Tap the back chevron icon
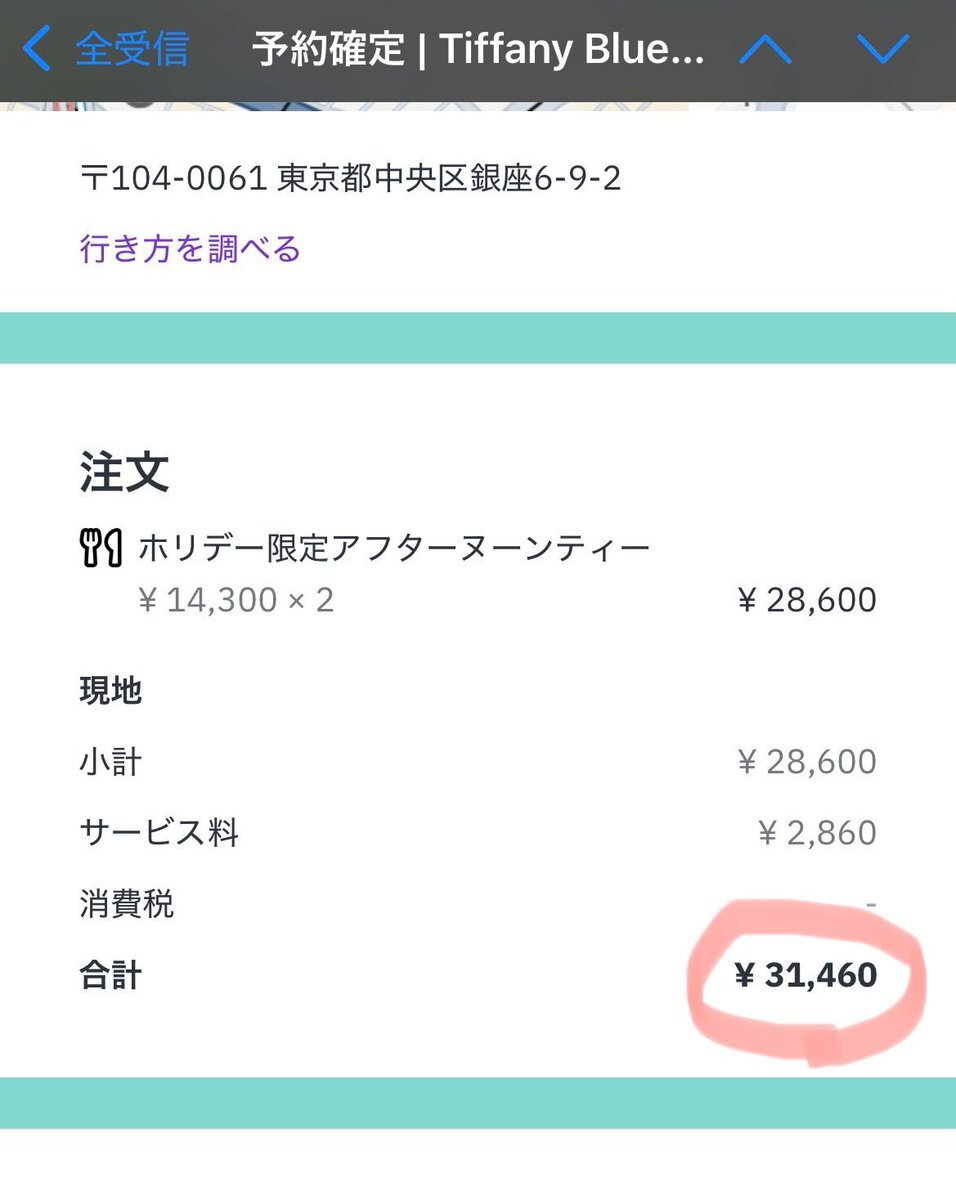Image resolution: width=956 pixels, height=1200 pixels. point(36,49)
